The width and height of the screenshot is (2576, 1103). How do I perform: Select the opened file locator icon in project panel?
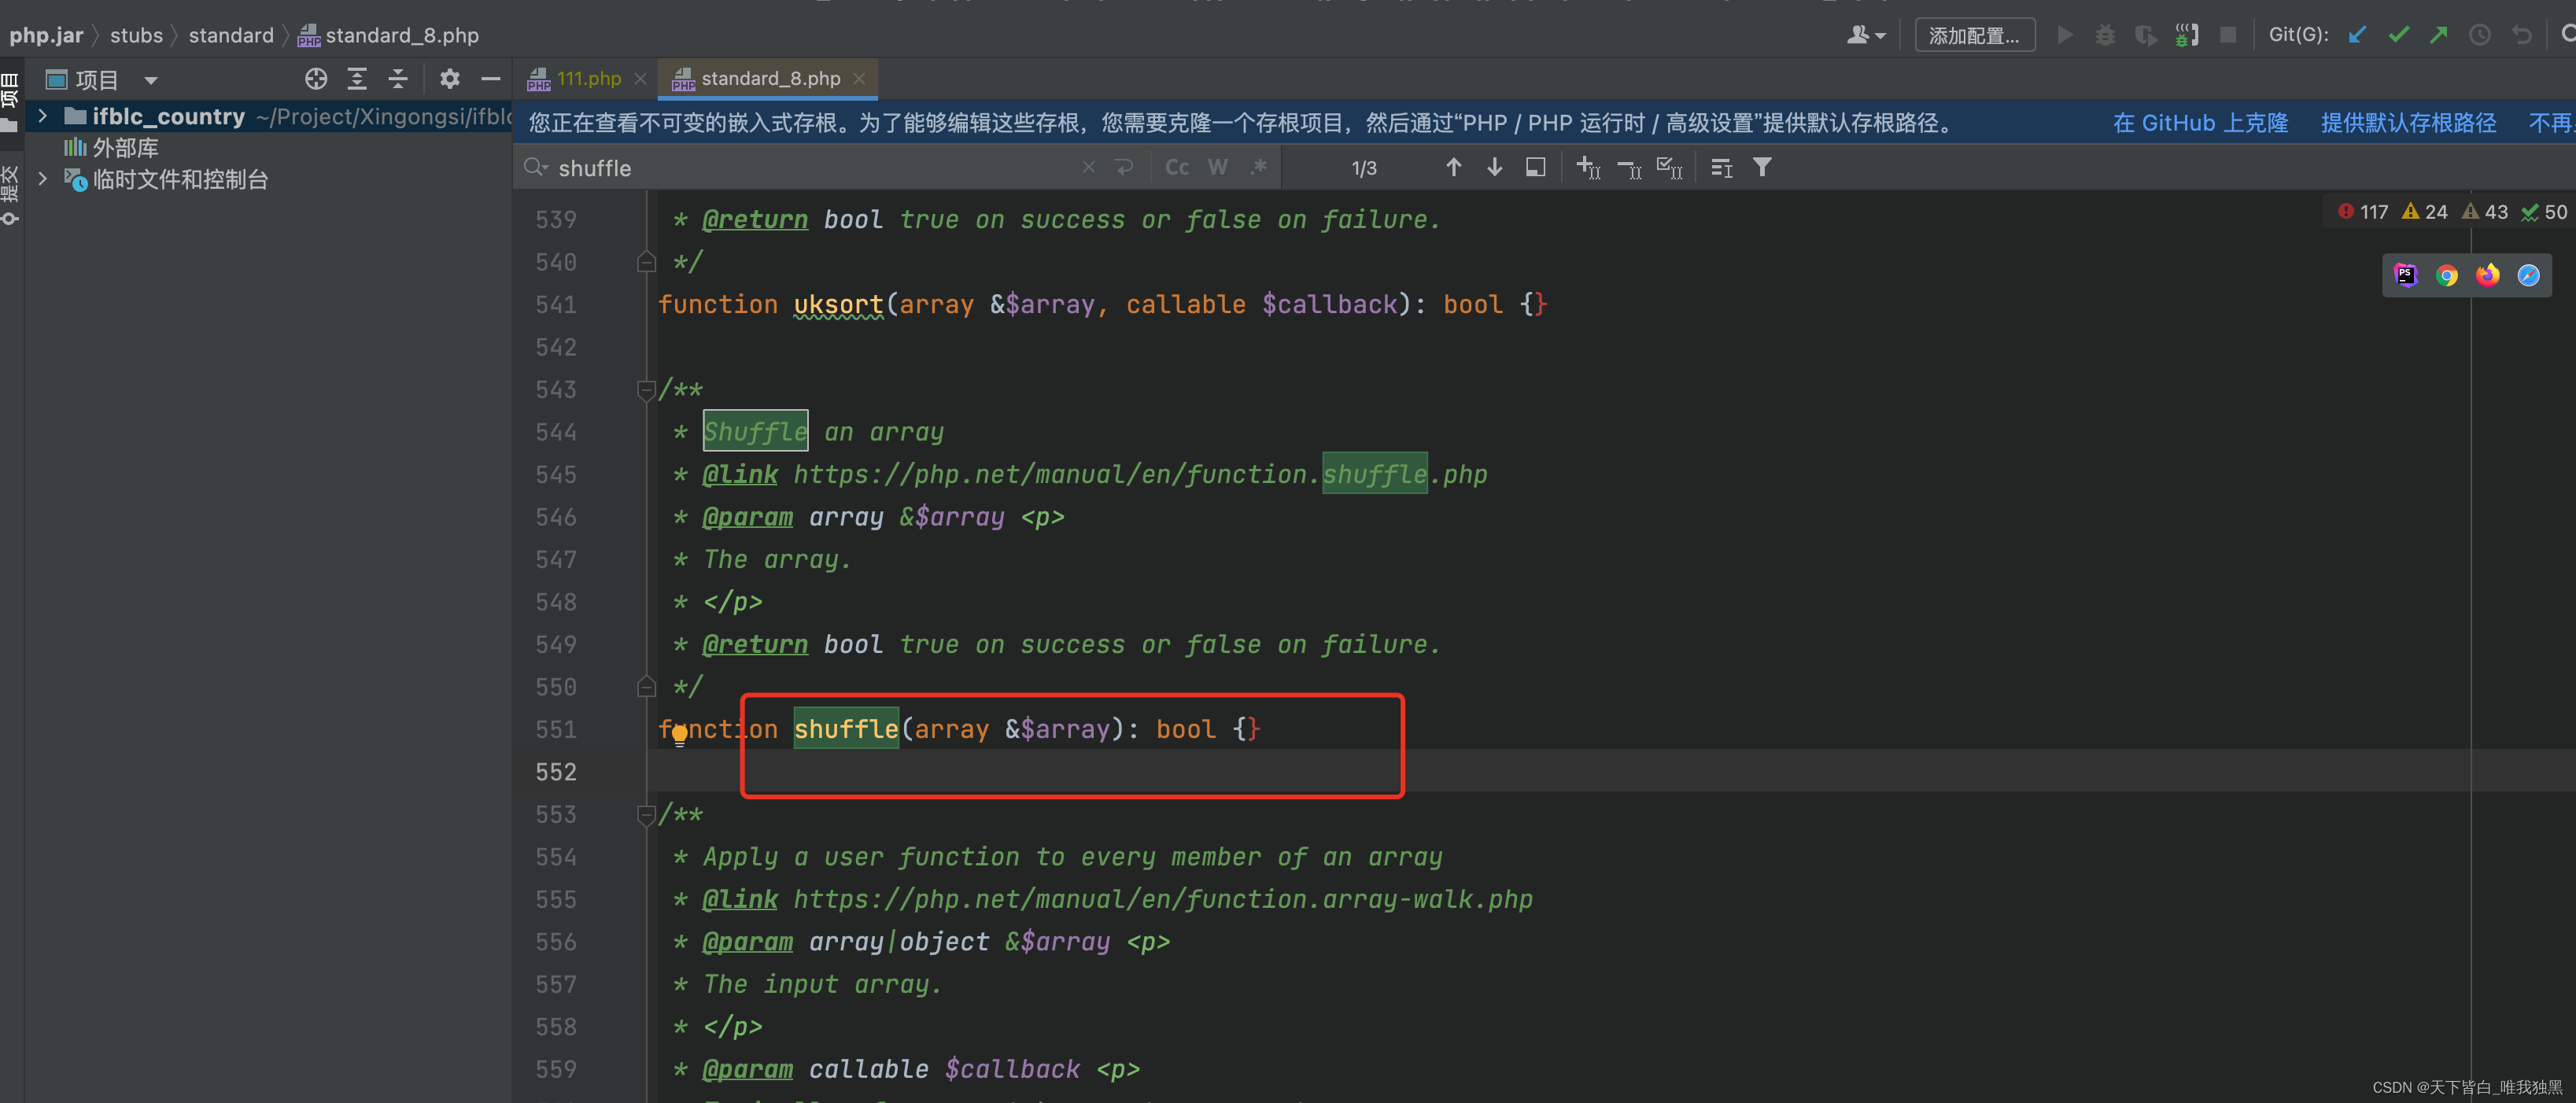click(316, 79)
